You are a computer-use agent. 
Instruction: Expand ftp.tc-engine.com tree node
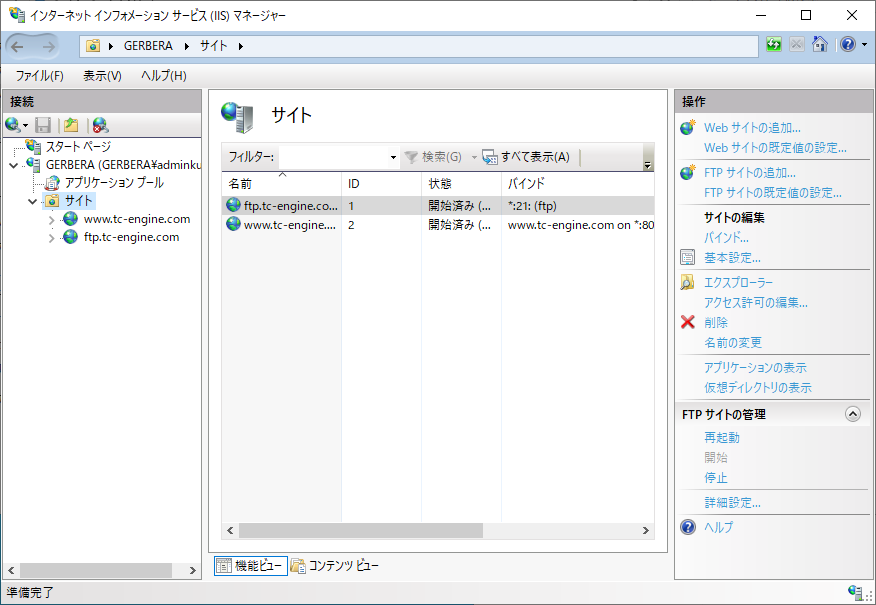52,238
